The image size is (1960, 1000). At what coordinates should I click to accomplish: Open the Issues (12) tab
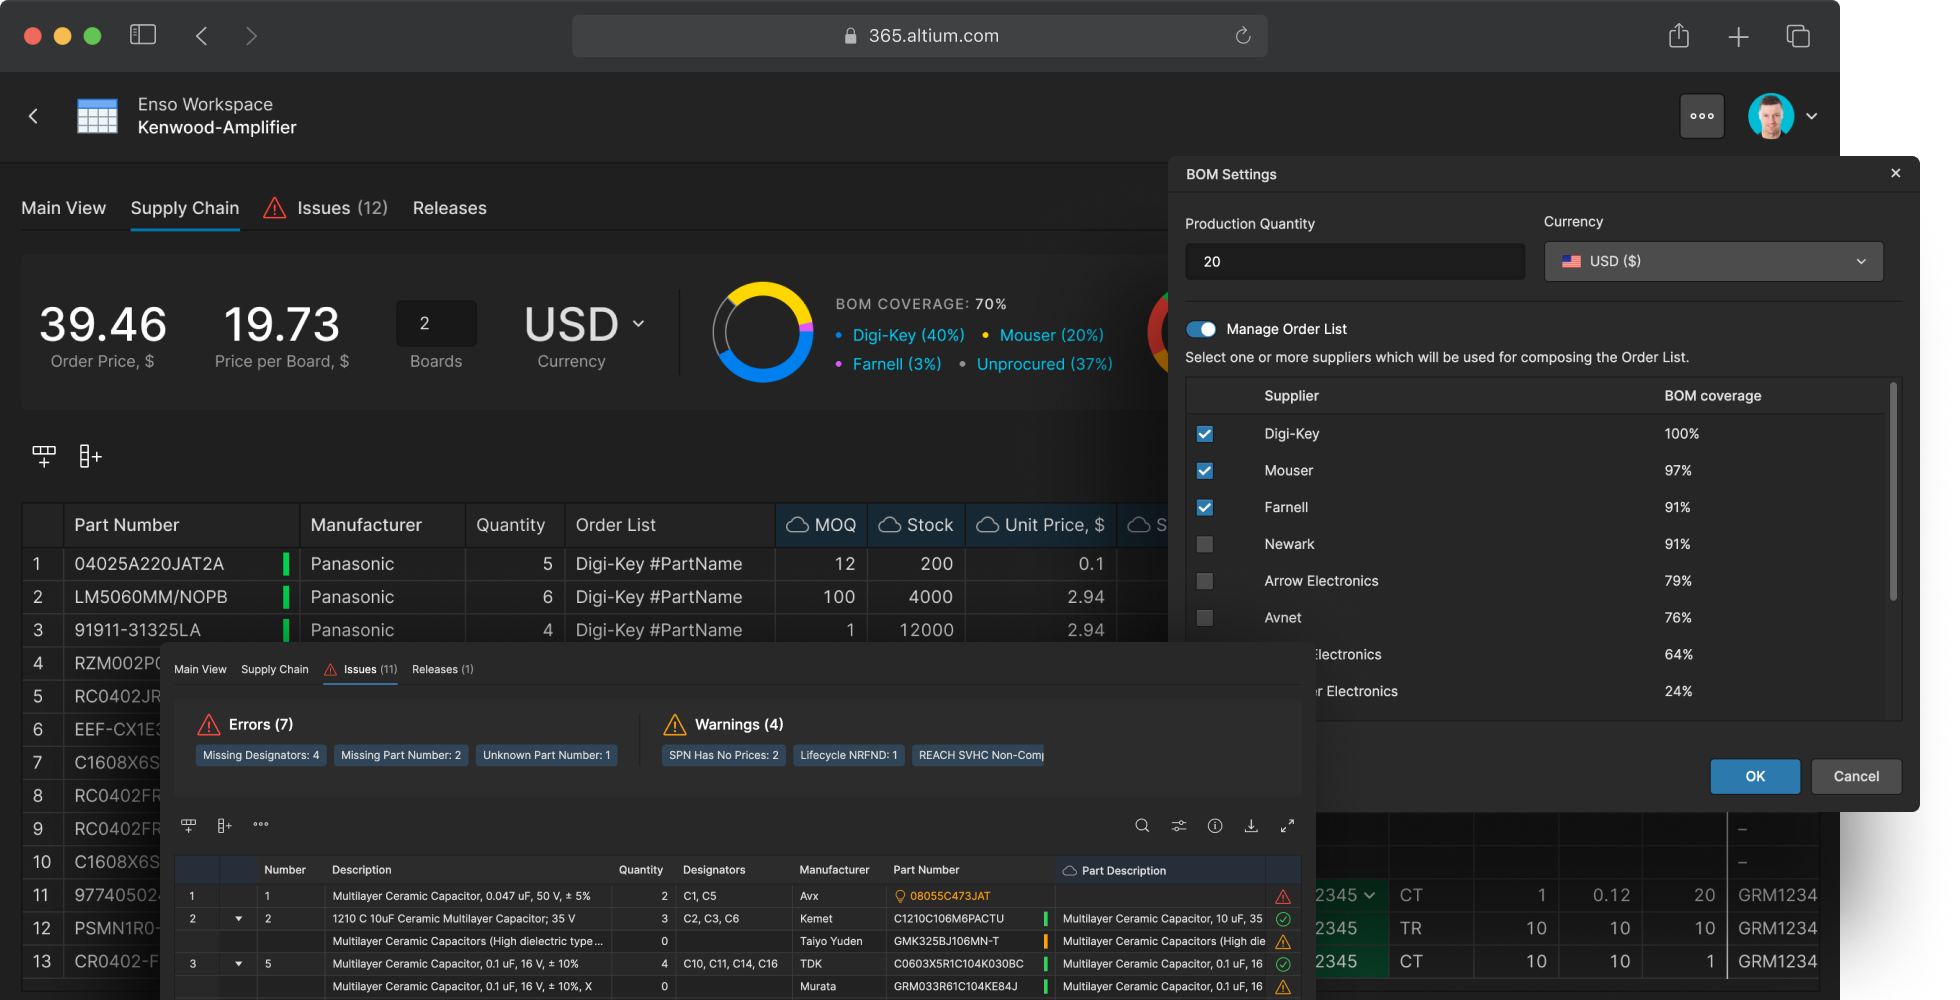(x=325, y=208)
